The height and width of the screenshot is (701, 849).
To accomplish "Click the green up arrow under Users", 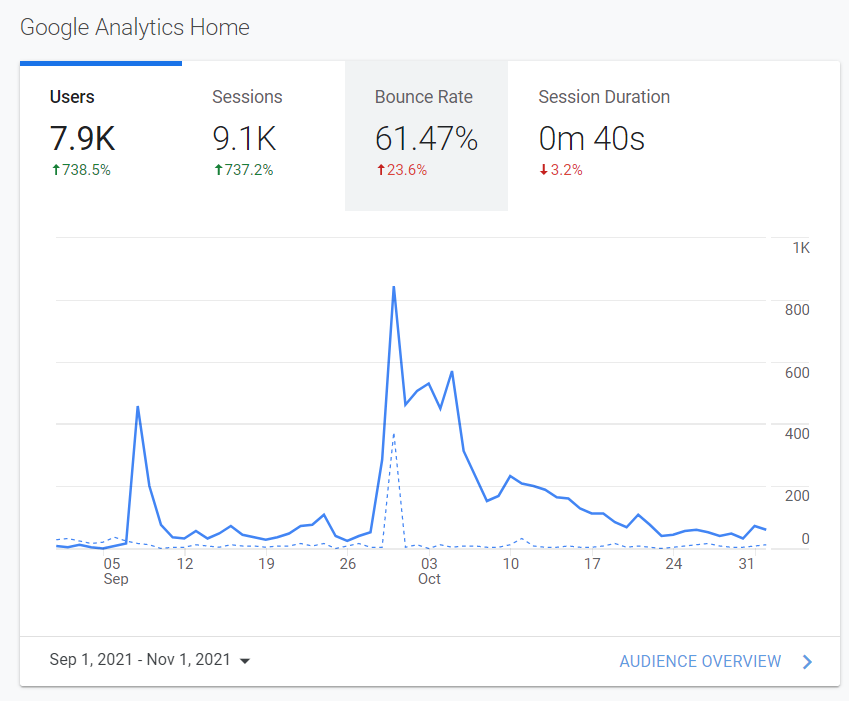I will click(x=56, y=170).
